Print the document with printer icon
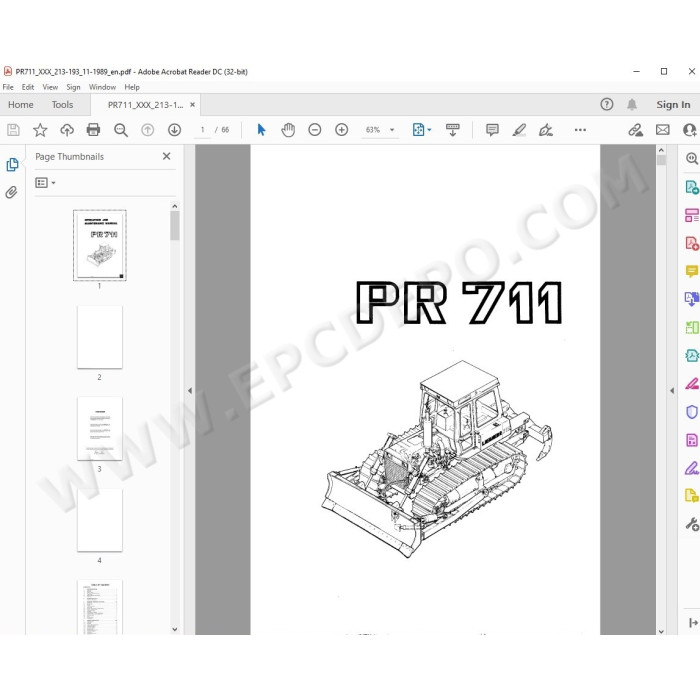700x700 pixels. (x=93, y=130)
